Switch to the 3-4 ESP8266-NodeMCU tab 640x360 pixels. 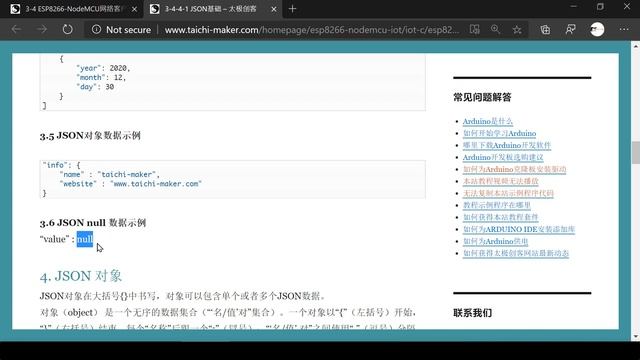73,9
